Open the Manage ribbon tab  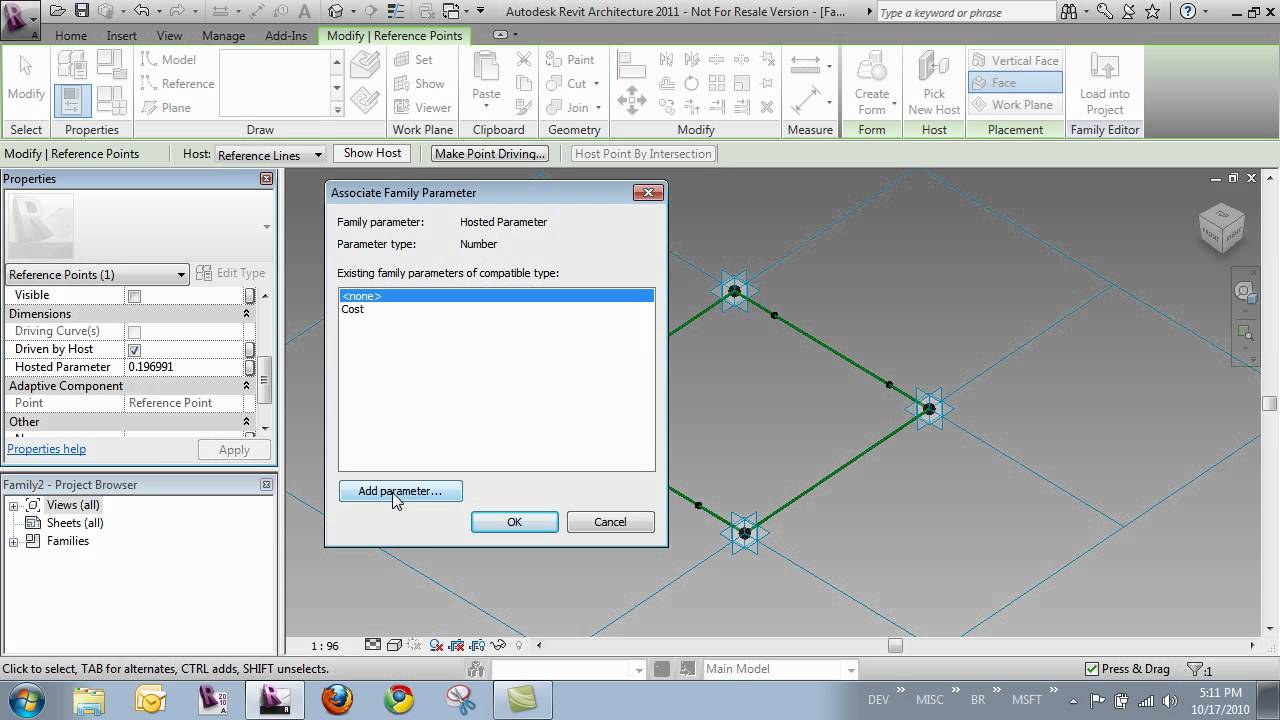coord(223,35)
